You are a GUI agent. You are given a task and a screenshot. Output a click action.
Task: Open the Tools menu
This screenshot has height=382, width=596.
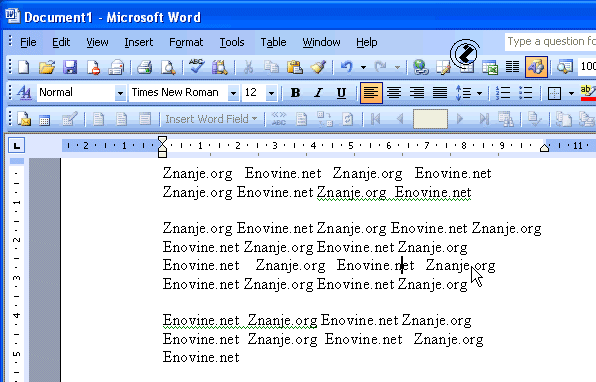tap(232, 42)
